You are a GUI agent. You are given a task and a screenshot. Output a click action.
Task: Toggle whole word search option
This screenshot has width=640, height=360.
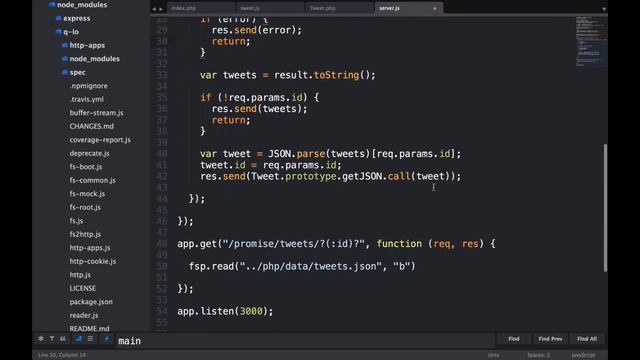pos(63,339)
